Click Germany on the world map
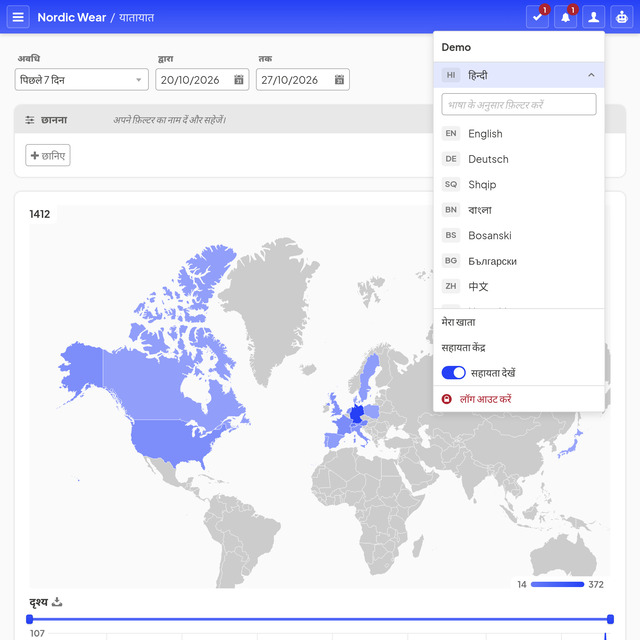Viewport: 640px width, 640px height. point(357,413)
